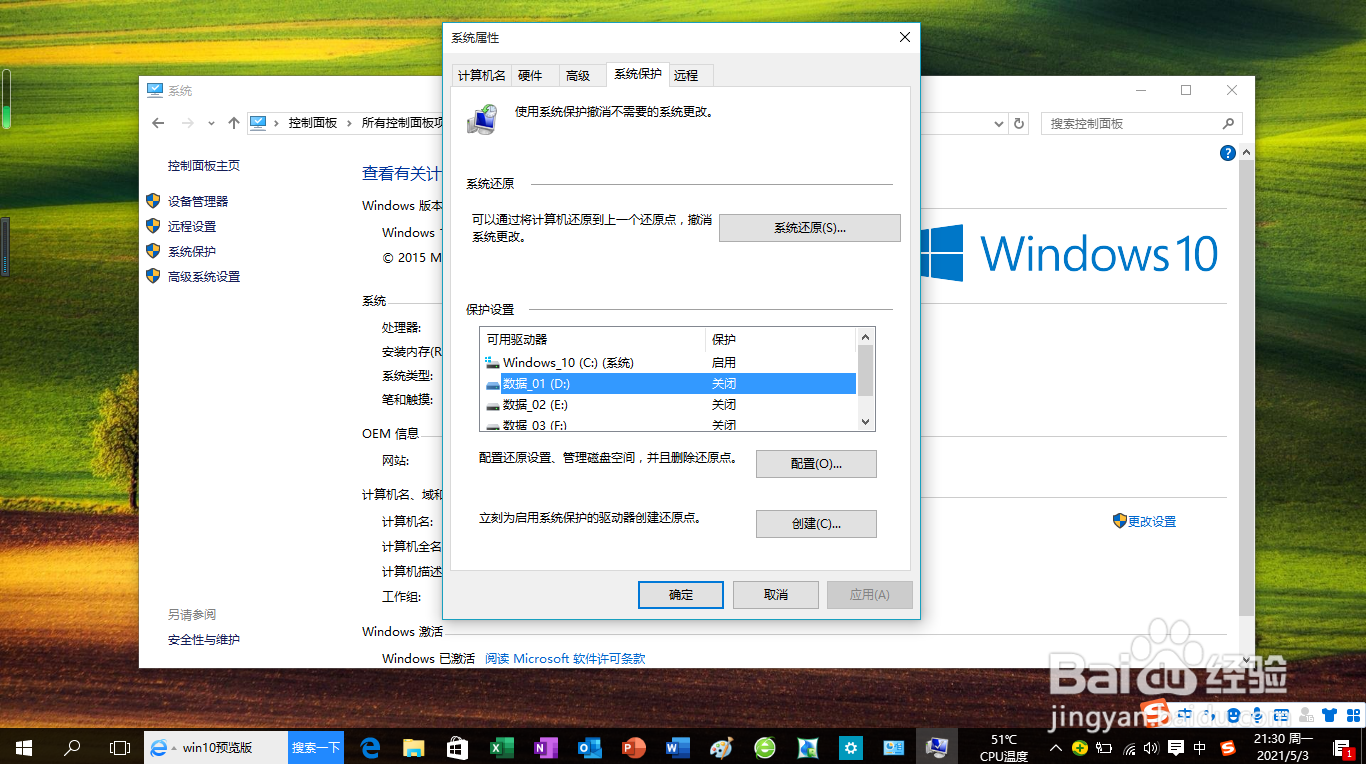Open recent locations dropdown arrow
The width and height of the screenshot is (1366, 764).
click(x=211, y=123)
